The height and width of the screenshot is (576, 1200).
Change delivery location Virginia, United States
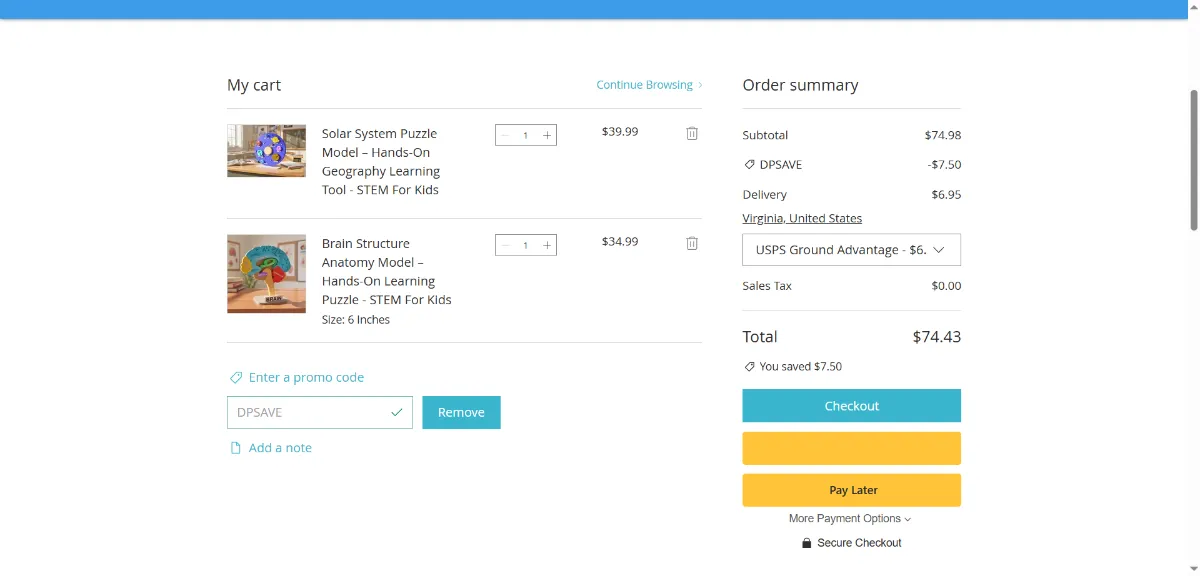point(802,218)
